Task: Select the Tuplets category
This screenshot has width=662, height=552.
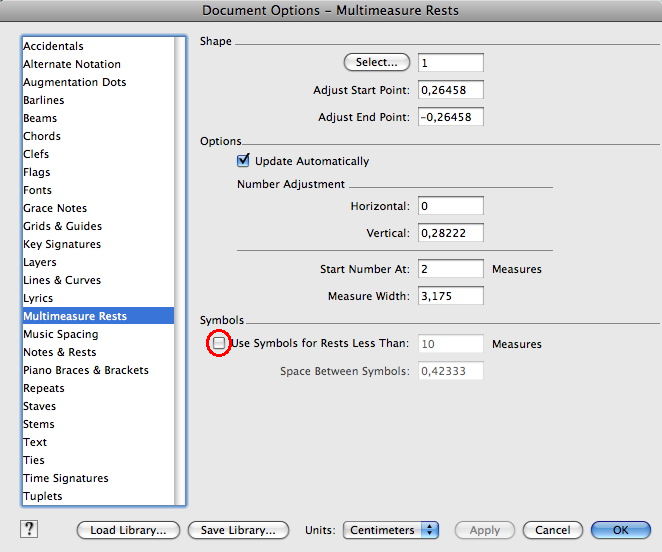Action: (43, 496)
